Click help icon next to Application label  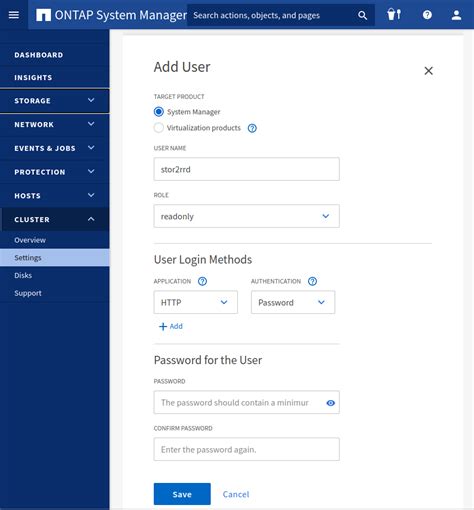click(x=202, y=281)
